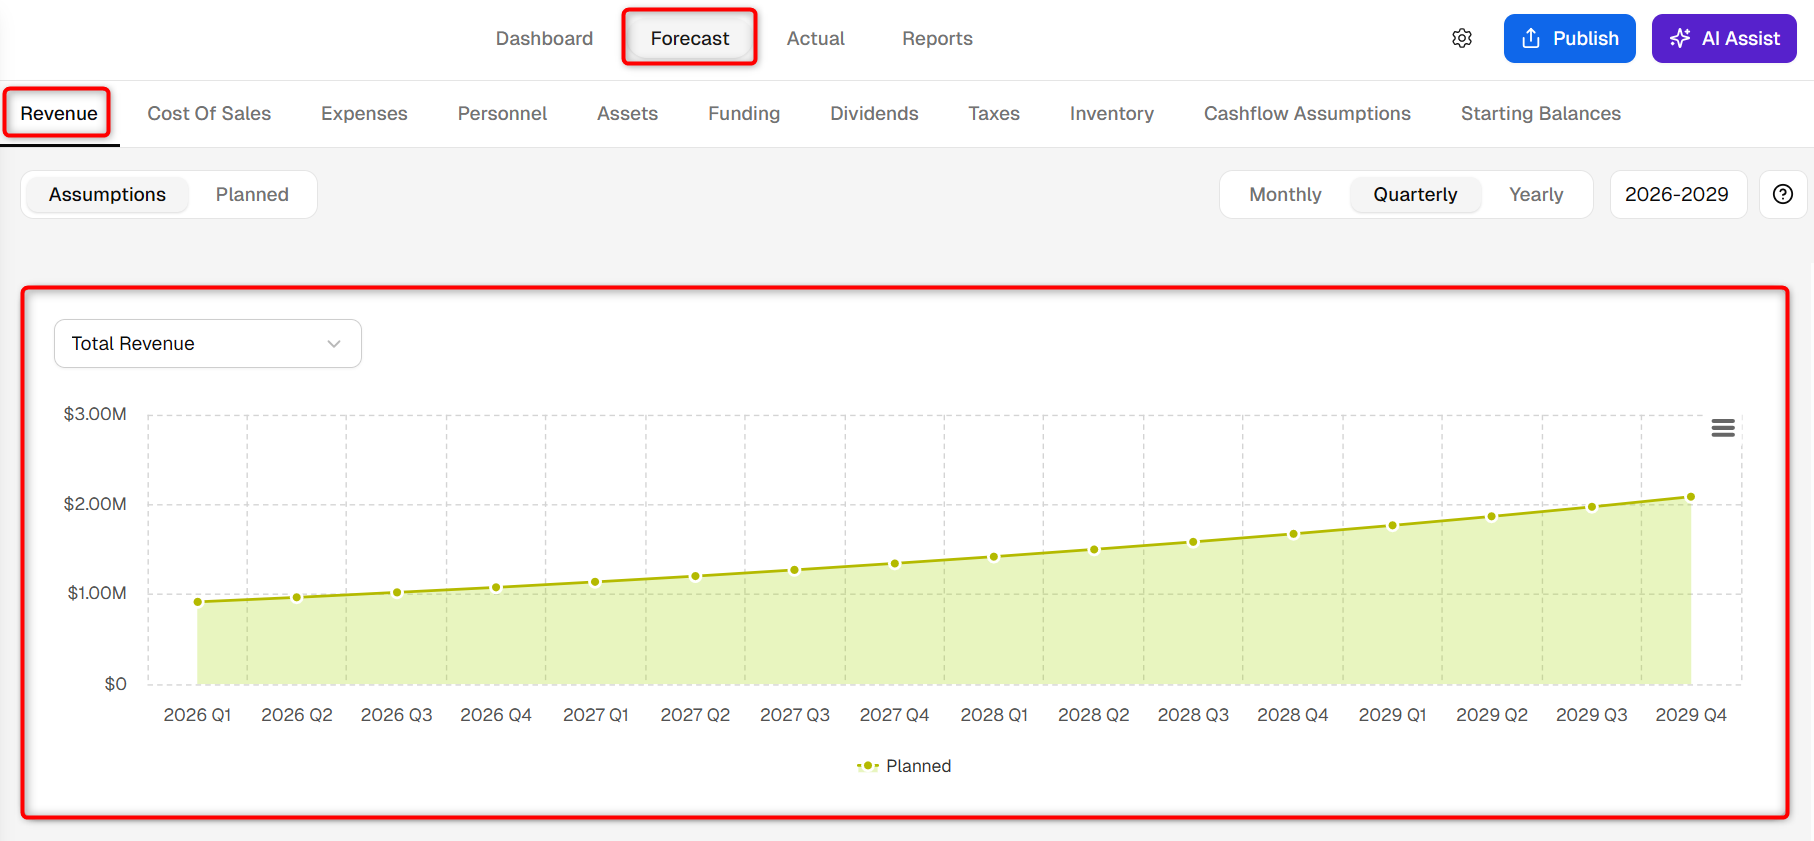Click the 2026 Q1 data point
The image size is (1814, 841).
click(x=198, y=602)
